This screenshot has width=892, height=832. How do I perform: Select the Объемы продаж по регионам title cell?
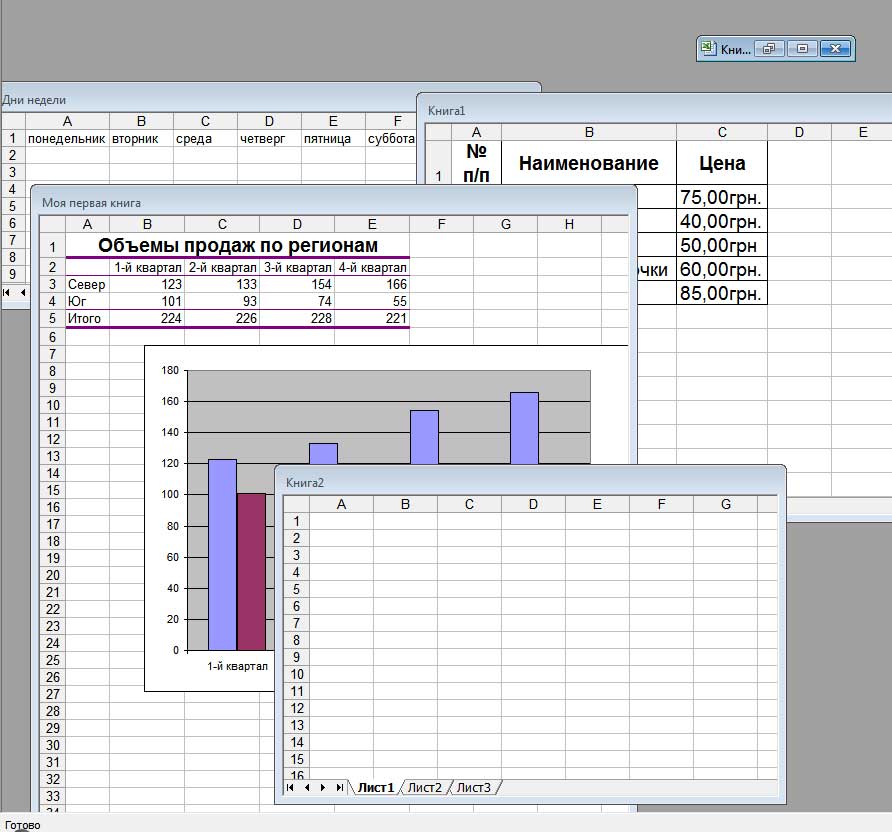tap(237, 245)
